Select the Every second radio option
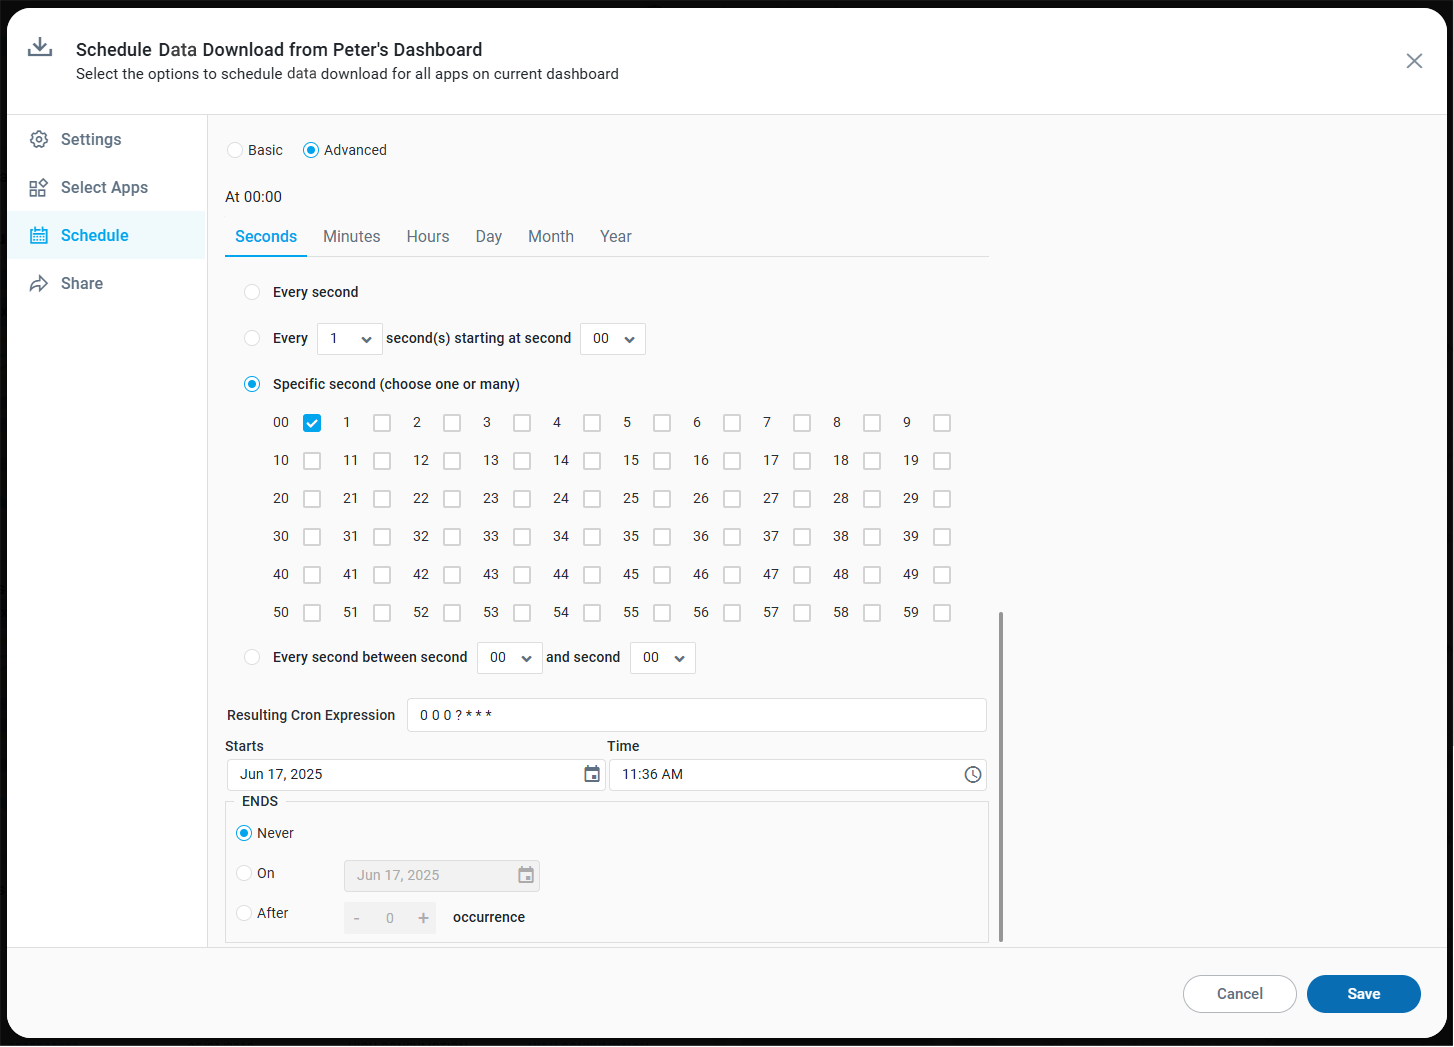1454x1047 pixels. coord(252,292)
